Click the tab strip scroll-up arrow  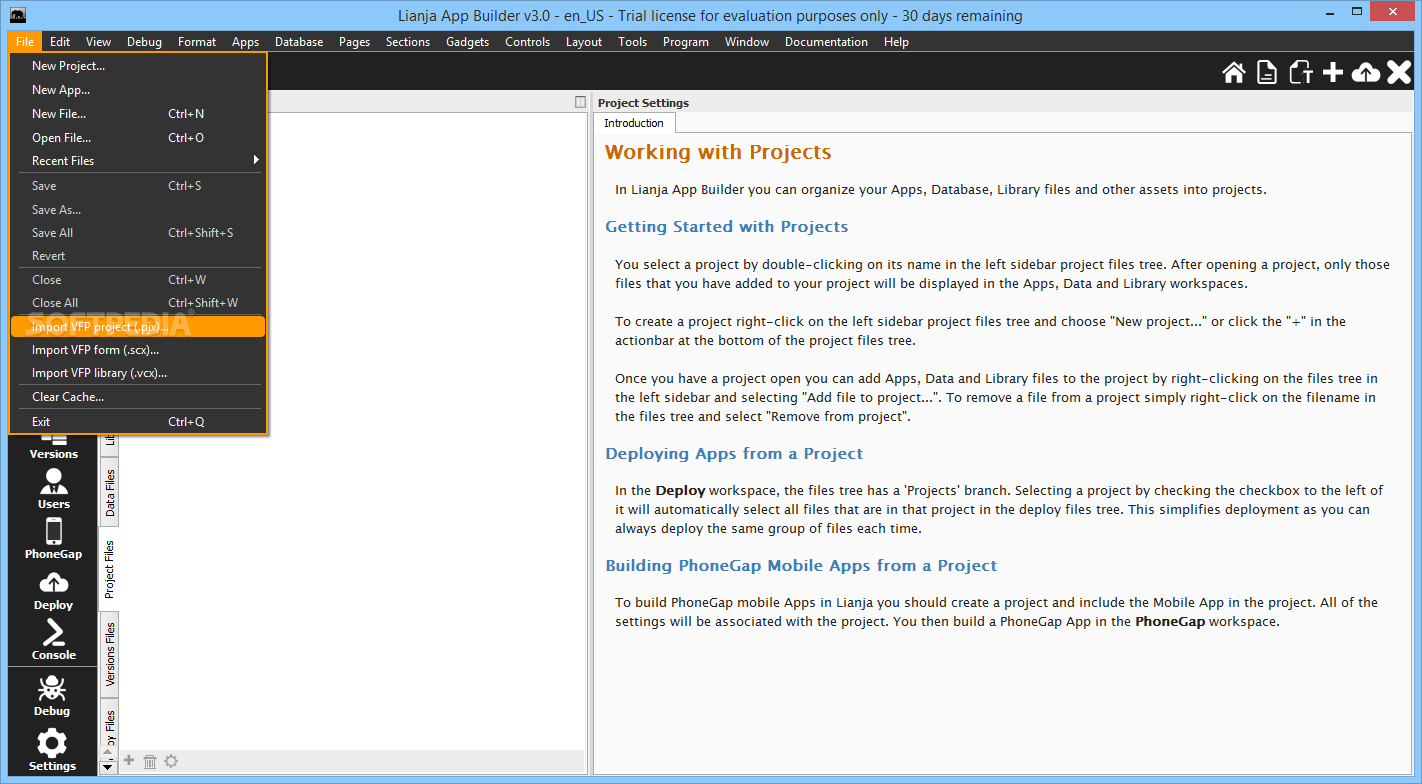(108, 753)
